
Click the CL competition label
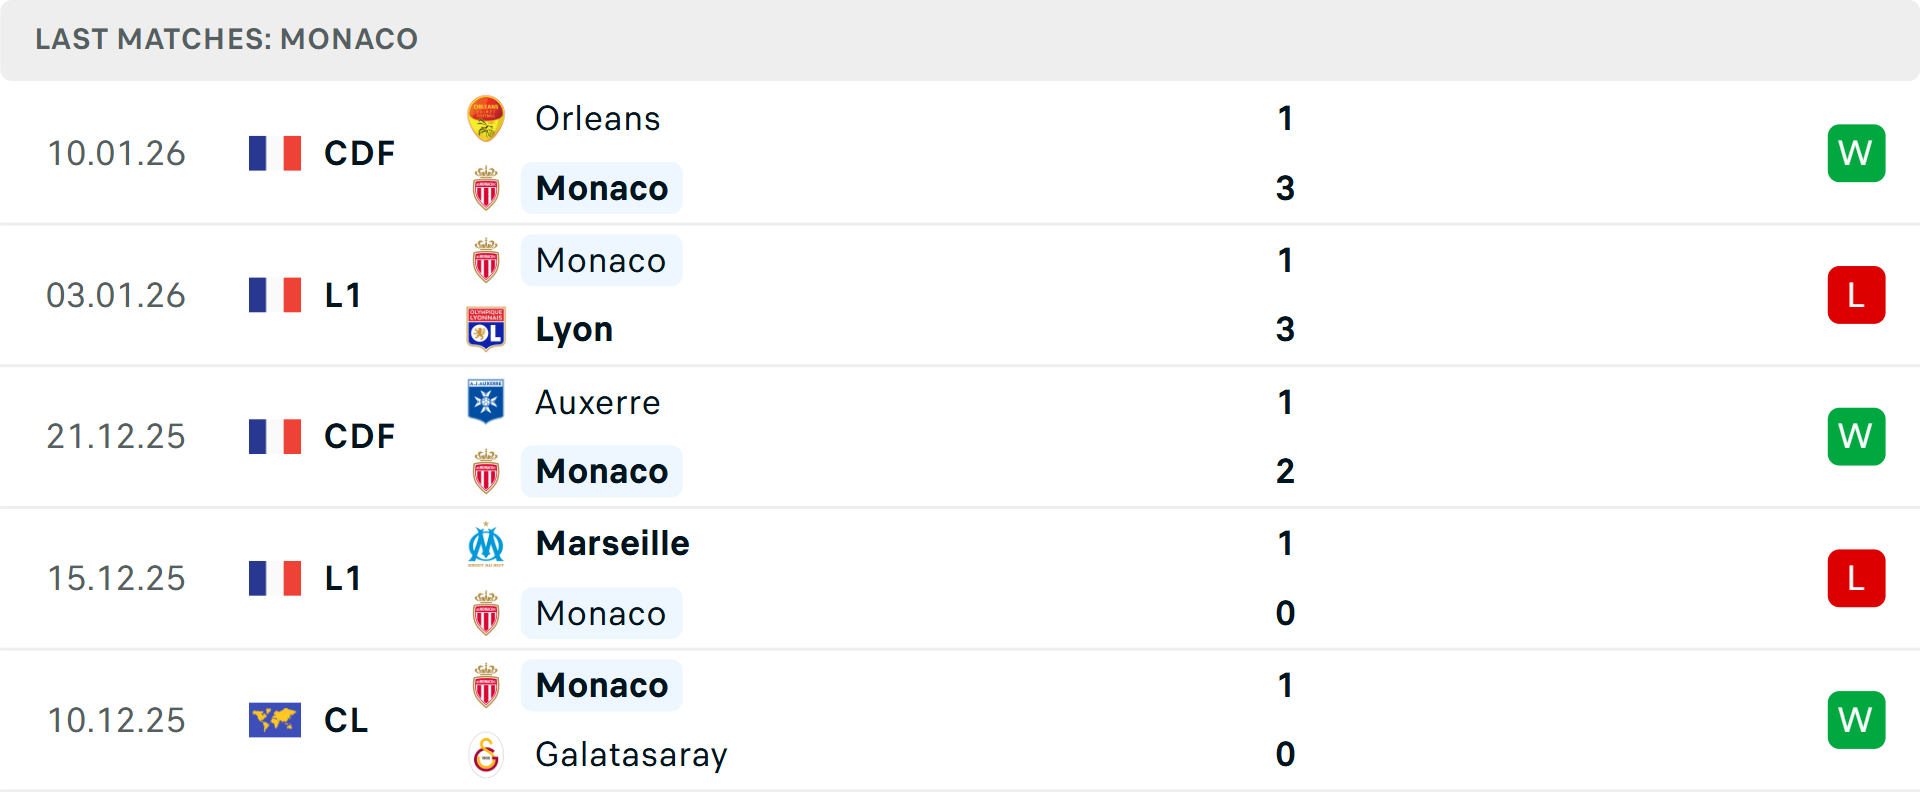coord(346,720)
